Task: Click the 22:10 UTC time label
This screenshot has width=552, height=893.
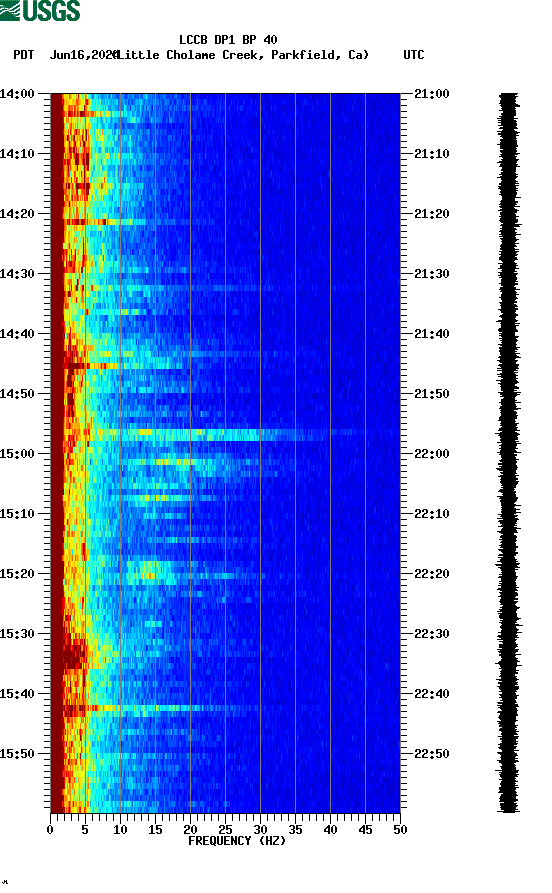Action: 432,514
